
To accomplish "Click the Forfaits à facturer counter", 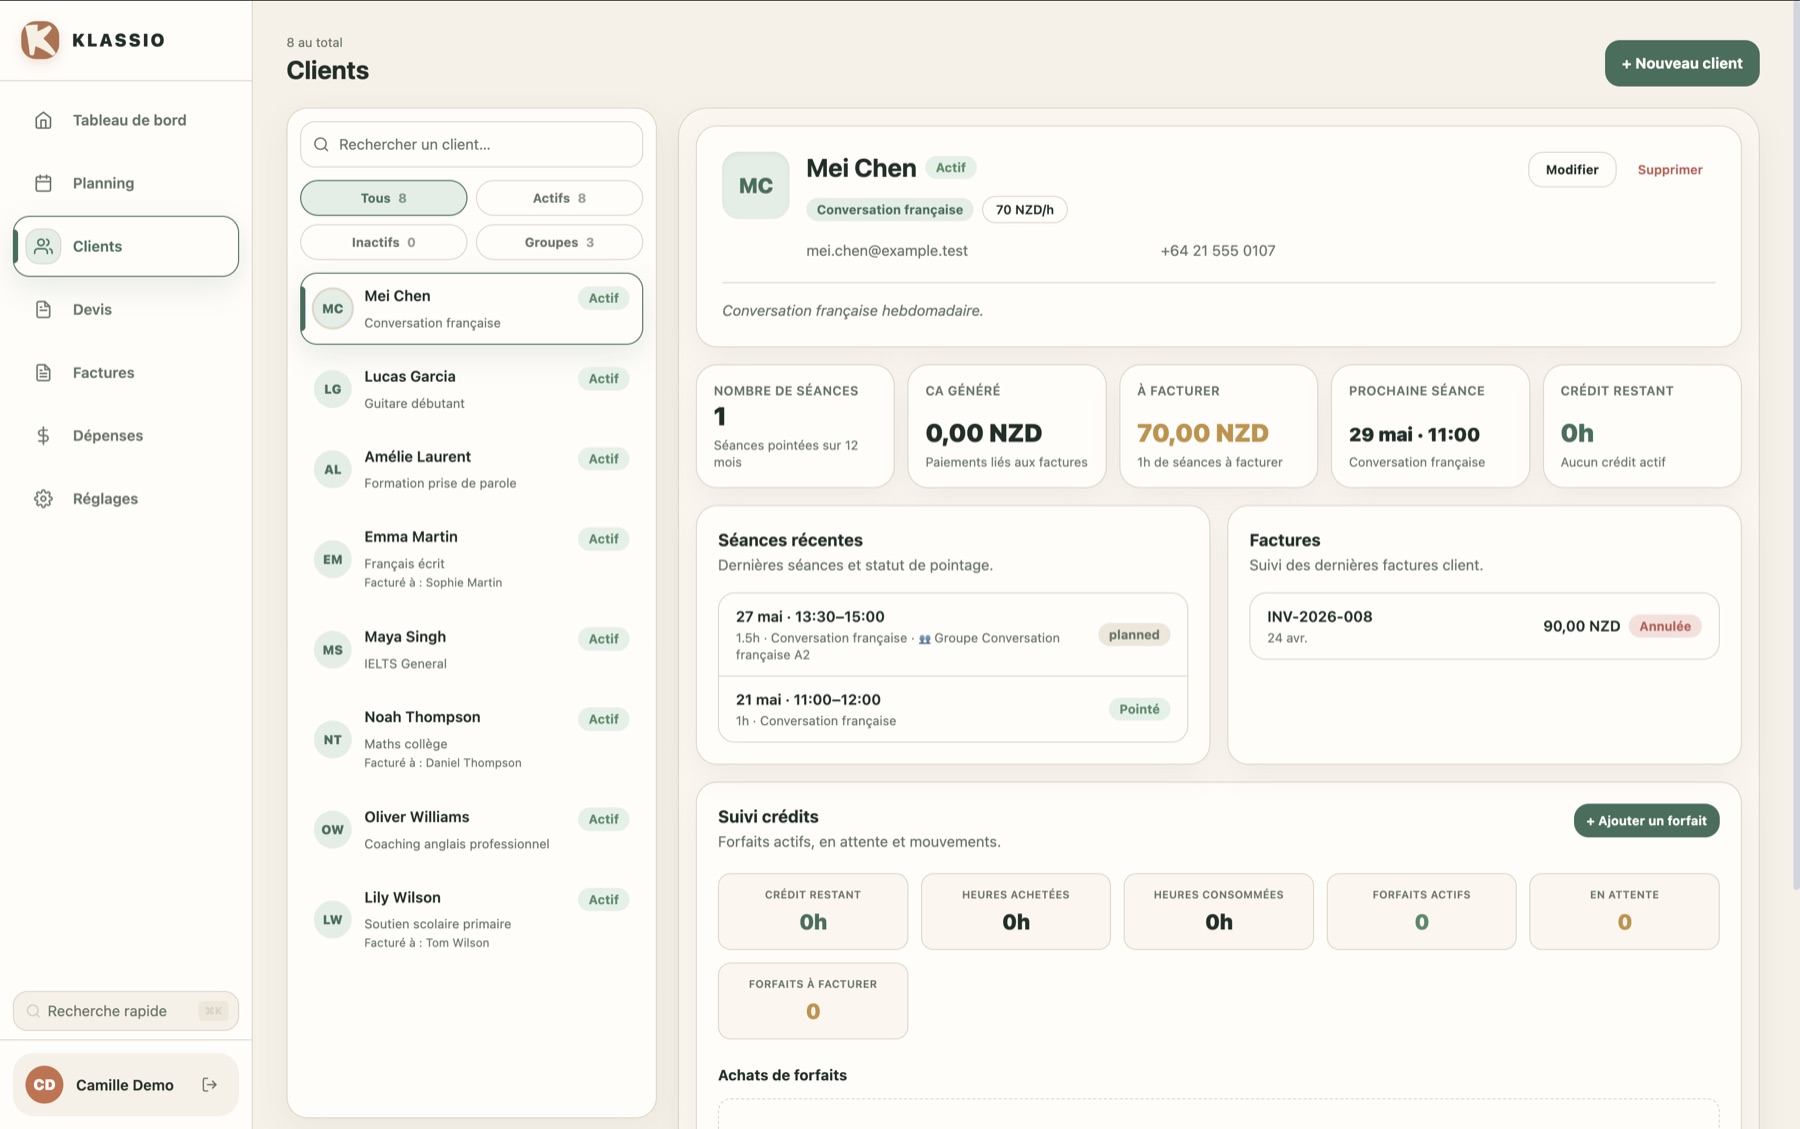I will [x=812, y=1001].
